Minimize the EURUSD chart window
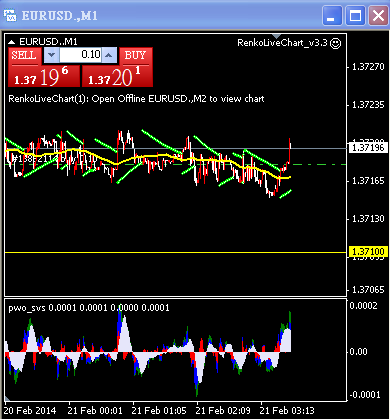The height and width of the screenshot is (419, 390). (332, 16)
